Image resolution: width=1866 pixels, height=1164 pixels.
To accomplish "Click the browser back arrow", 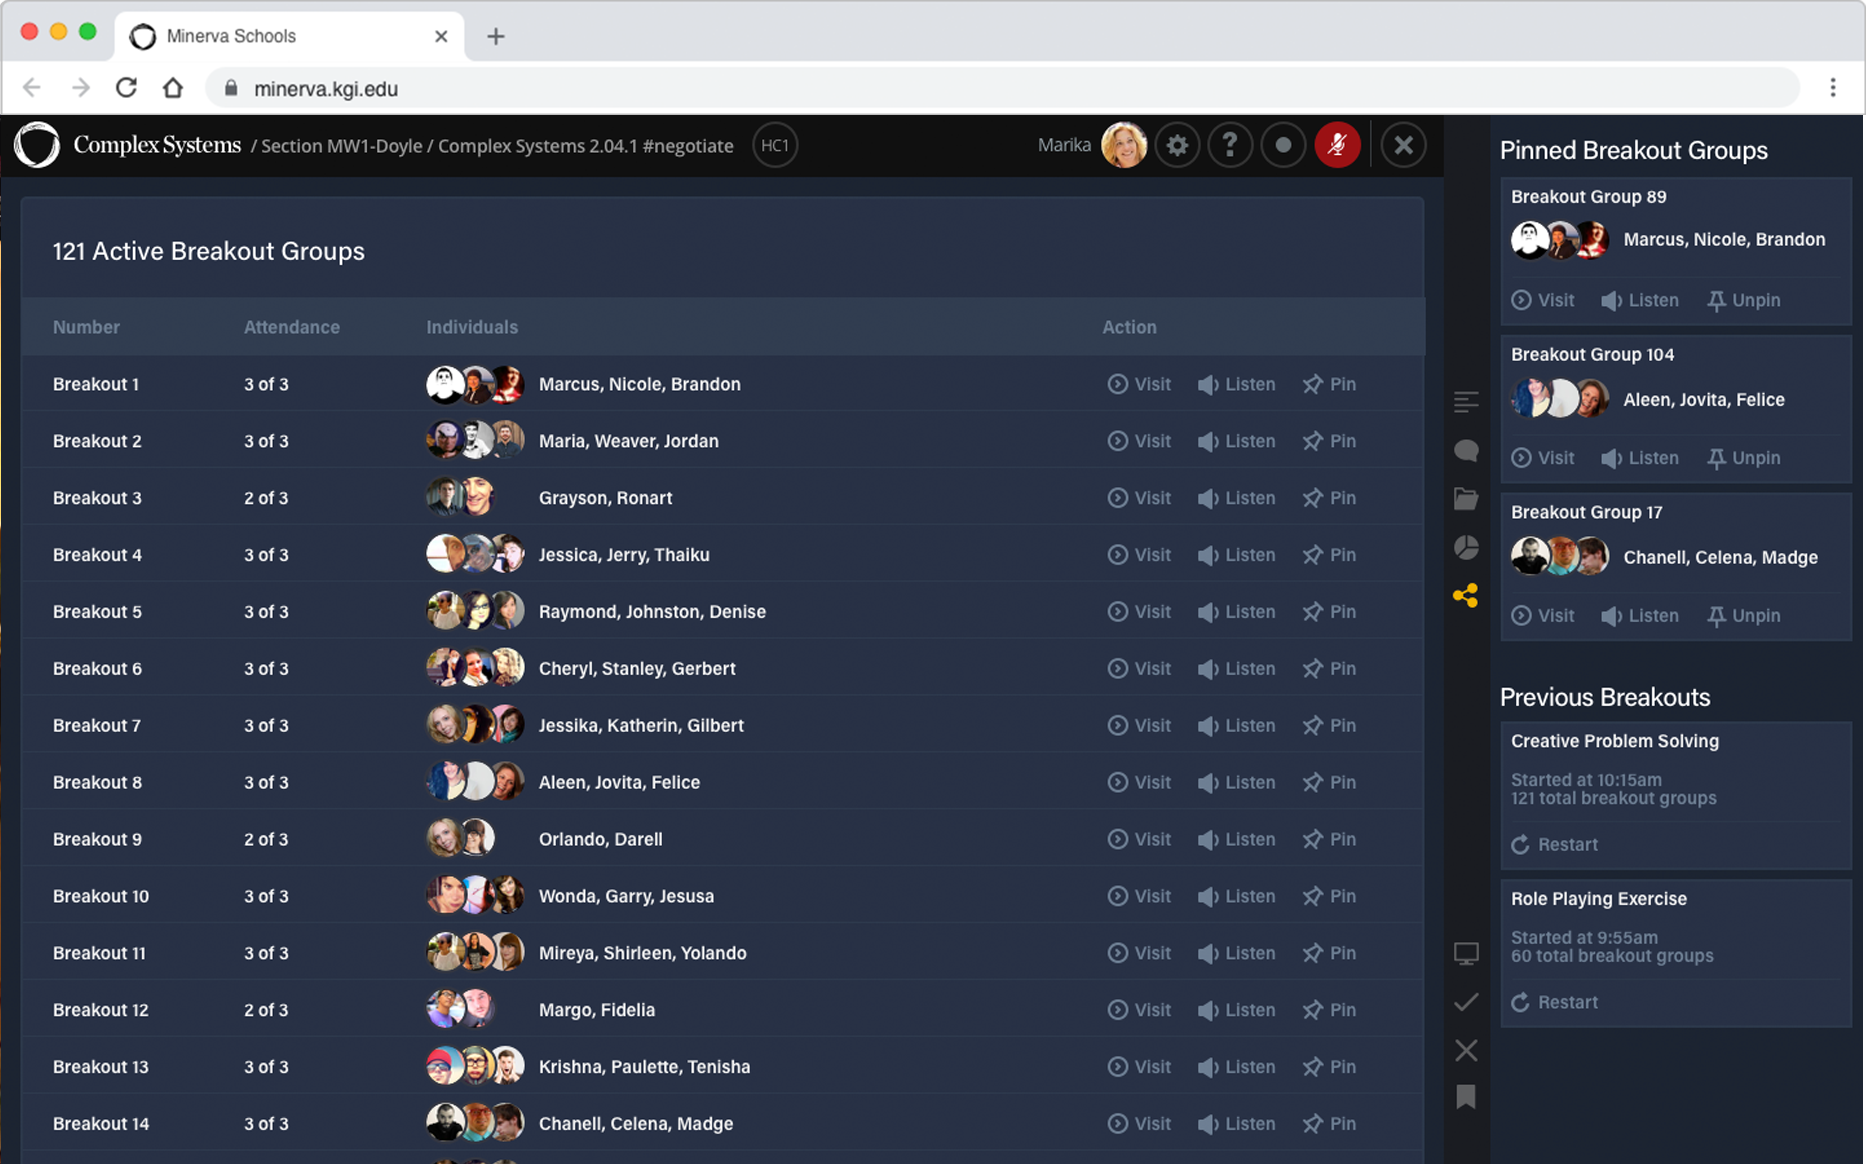I will (x=32, y=88).
